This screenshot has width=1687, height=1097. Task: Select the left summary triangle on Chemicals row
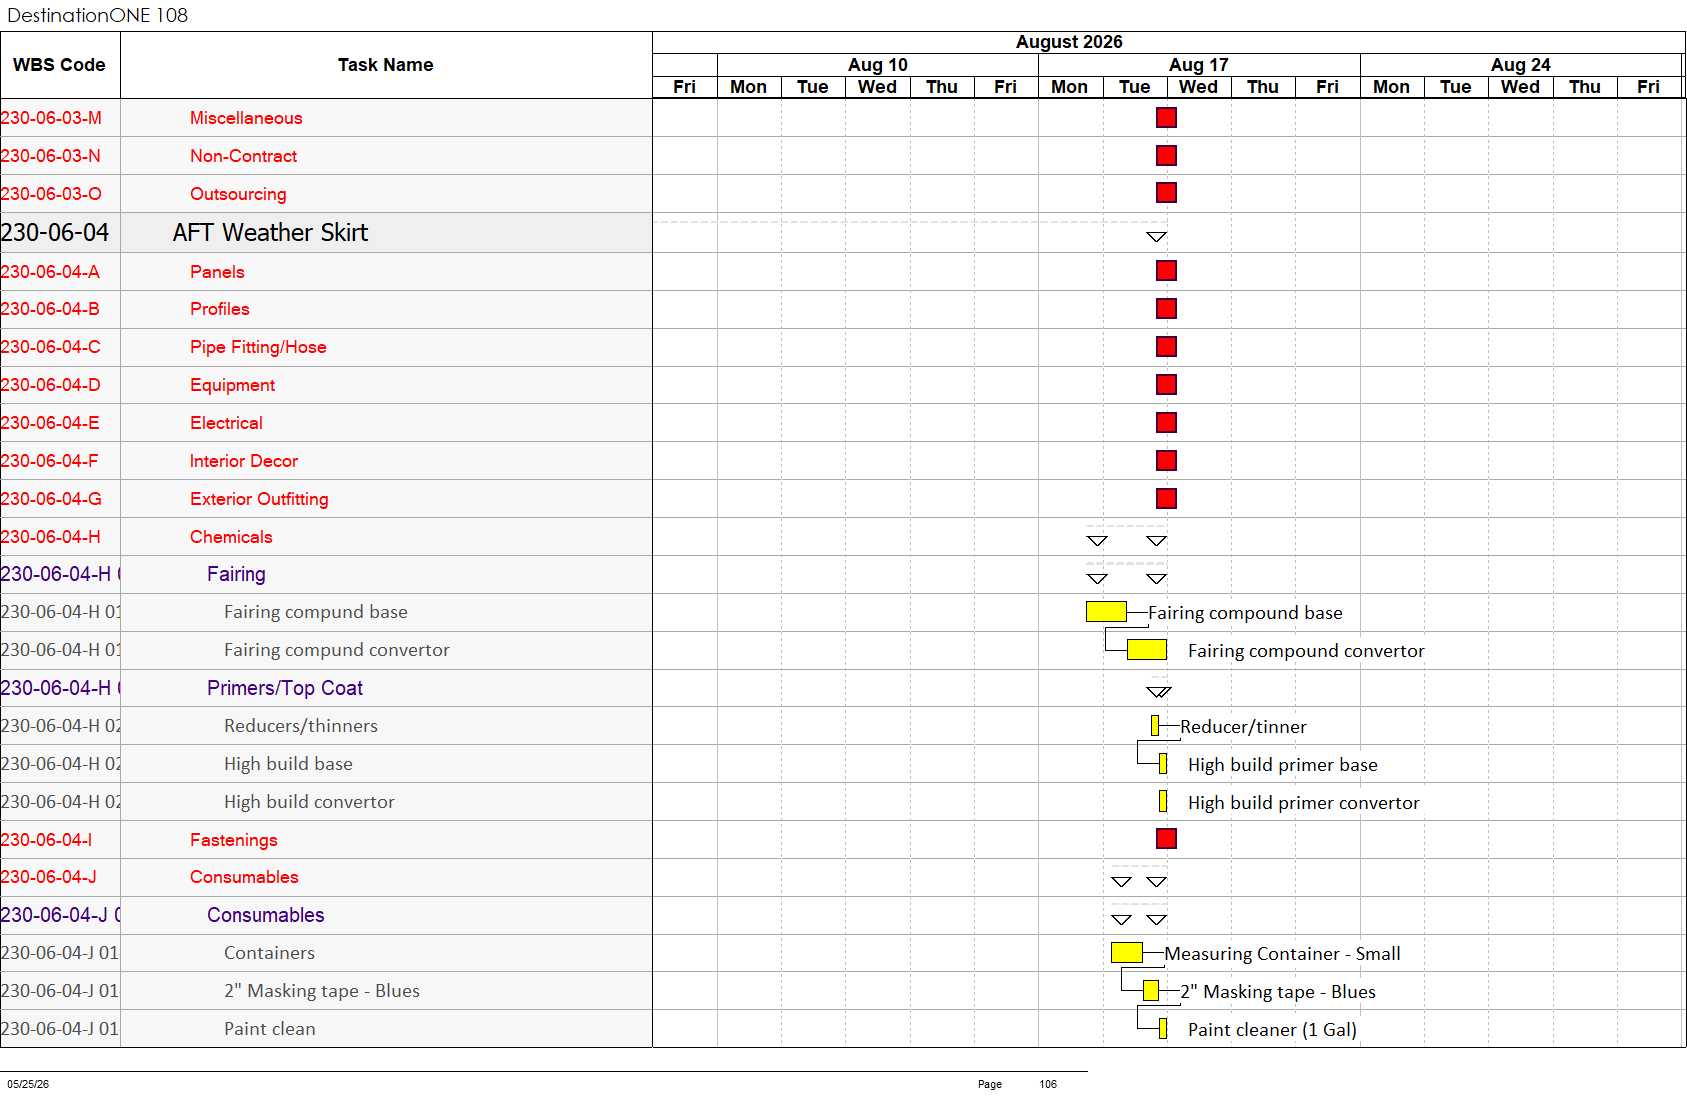(x=1097, y=541)
